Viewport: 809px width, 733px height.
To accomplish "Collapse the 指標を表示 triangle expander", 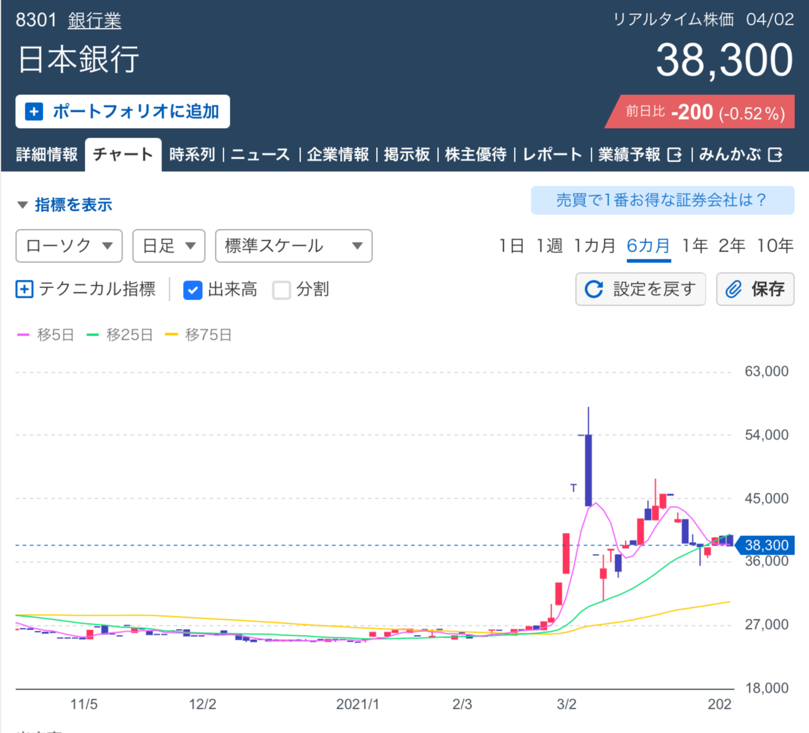I will [22, 205].
